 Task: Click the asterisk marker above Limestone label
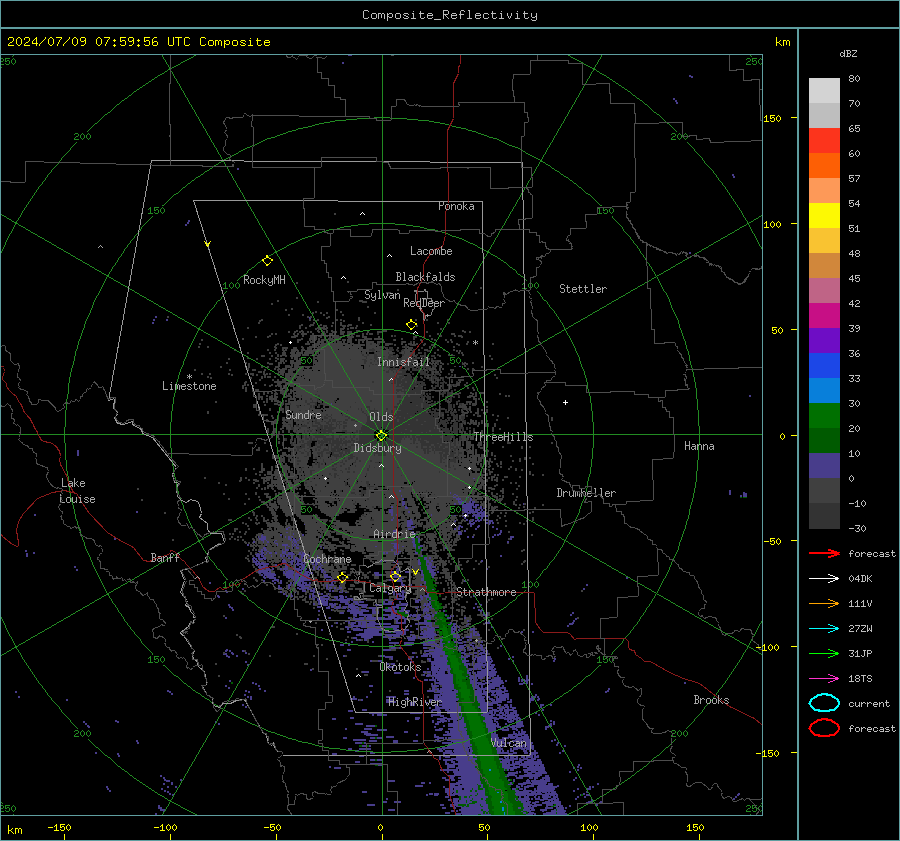[x=189, y=377]
